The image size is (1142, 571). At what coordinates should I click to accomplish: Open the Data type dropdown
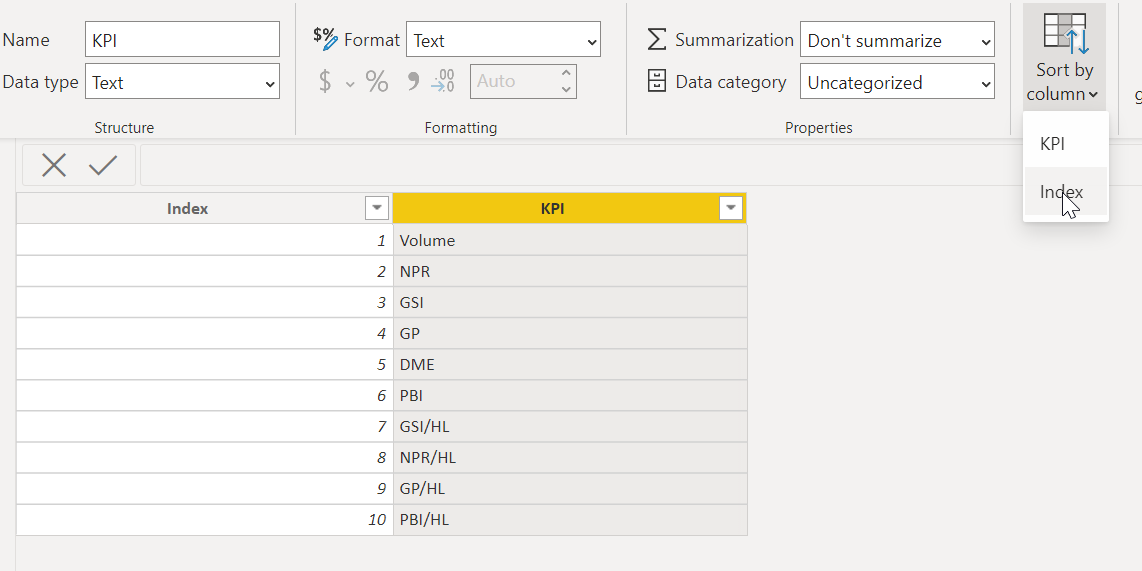[182, 82]
